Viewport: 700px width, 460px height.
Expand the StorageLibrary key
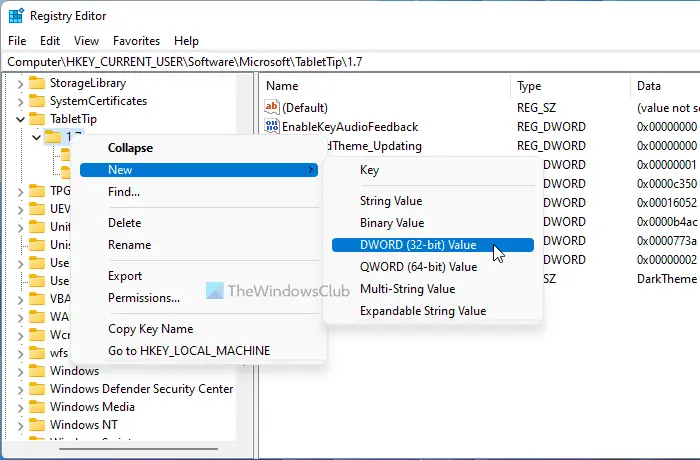tap(20, 84)
